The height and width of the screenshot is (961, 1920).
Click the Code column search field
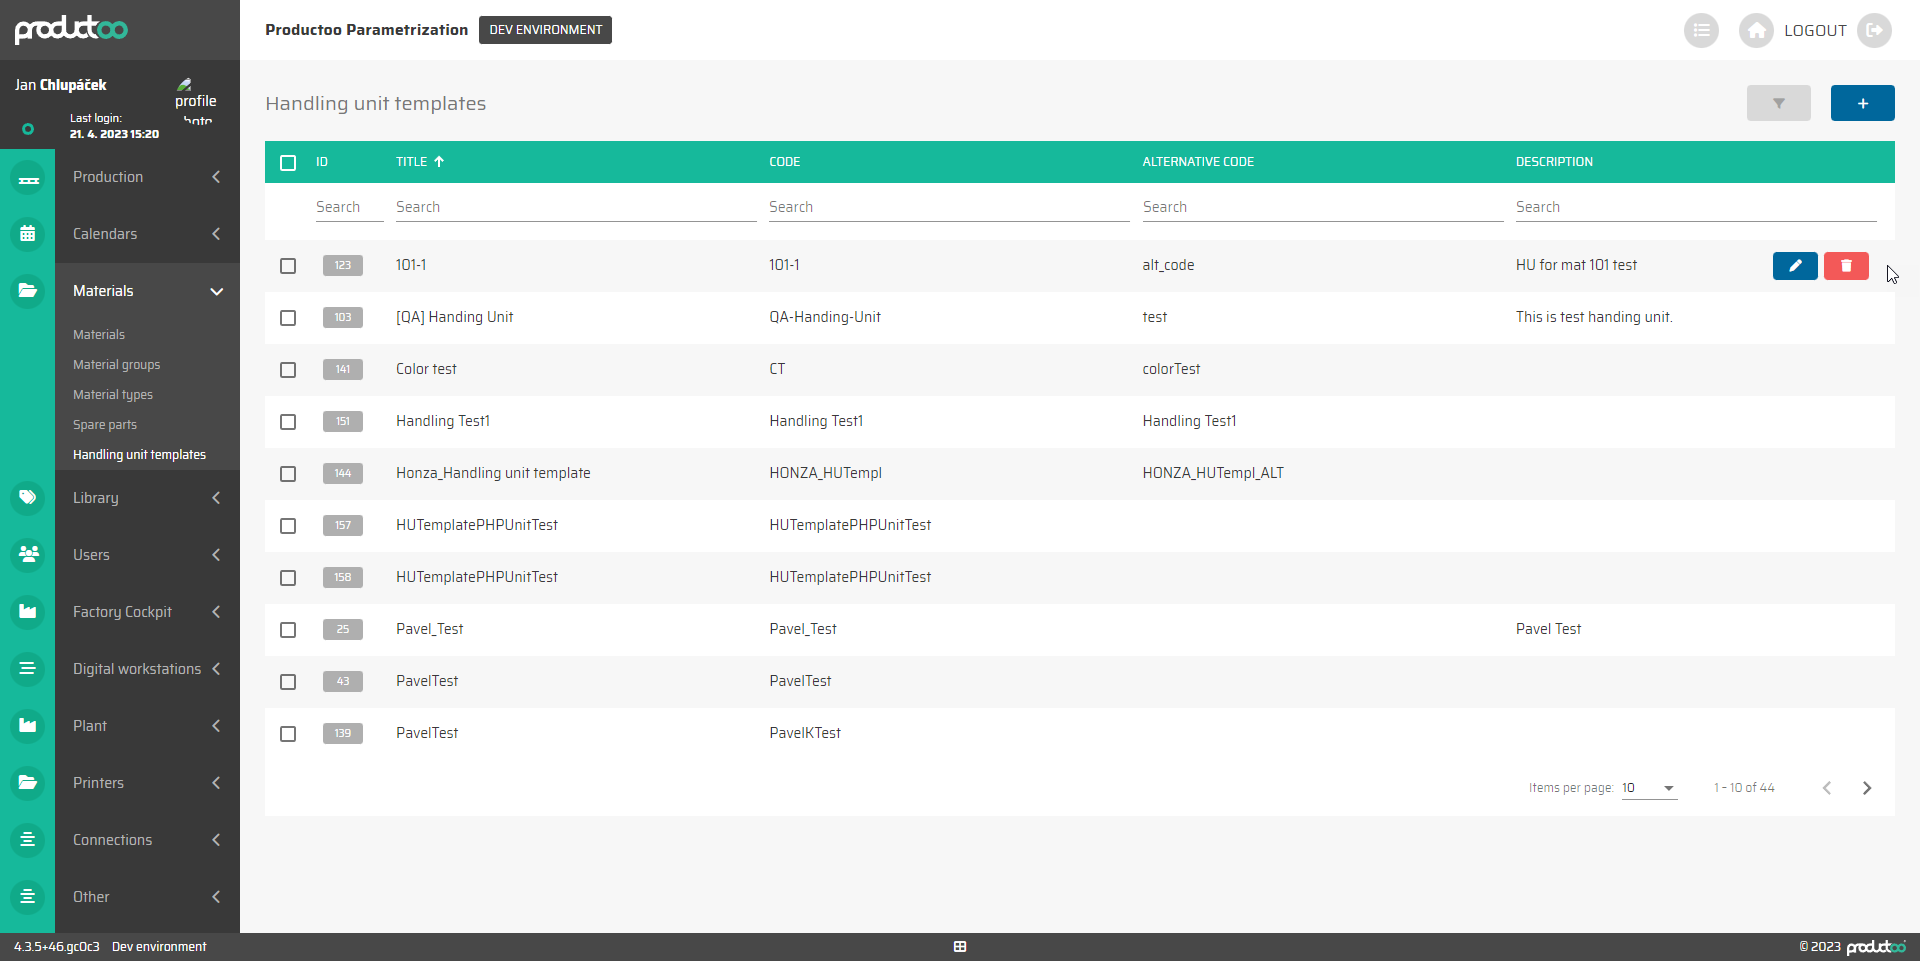[x=948, y=207]
